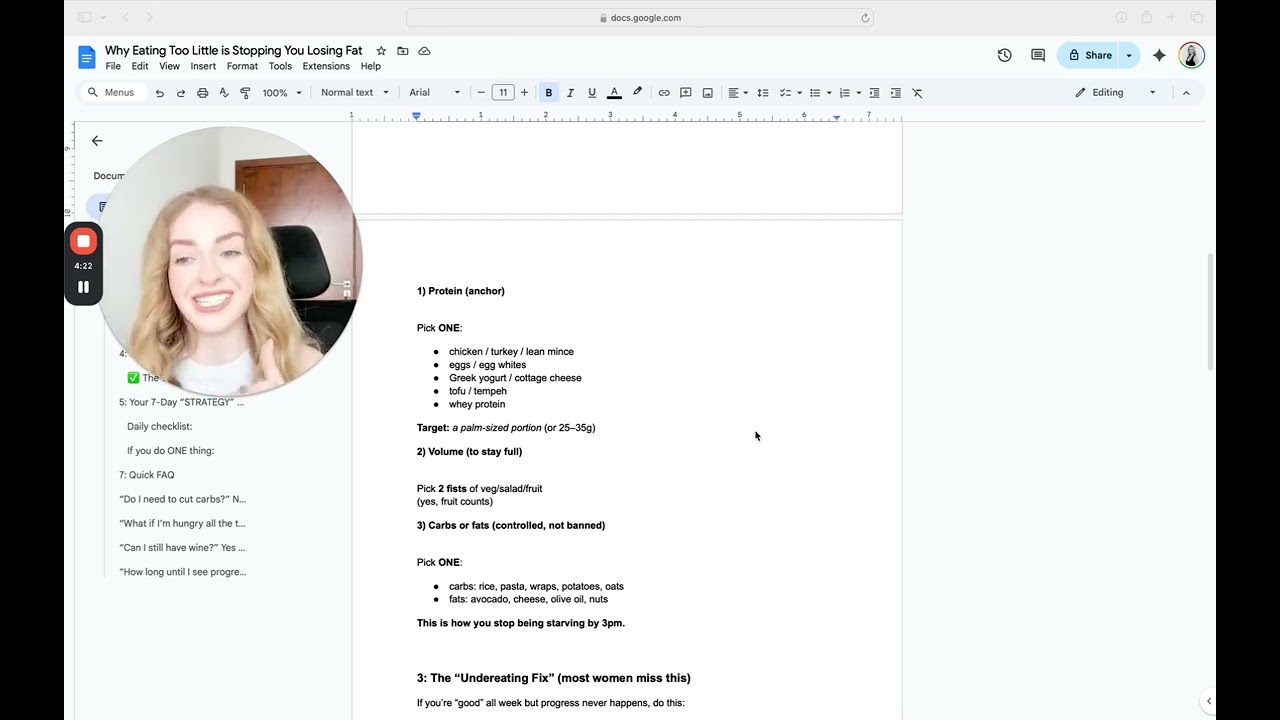Screen dimensions: 1280x720
Task: Collapse the toolbar with chevron
Action: pyautogui.click(x=1186, y=93)
